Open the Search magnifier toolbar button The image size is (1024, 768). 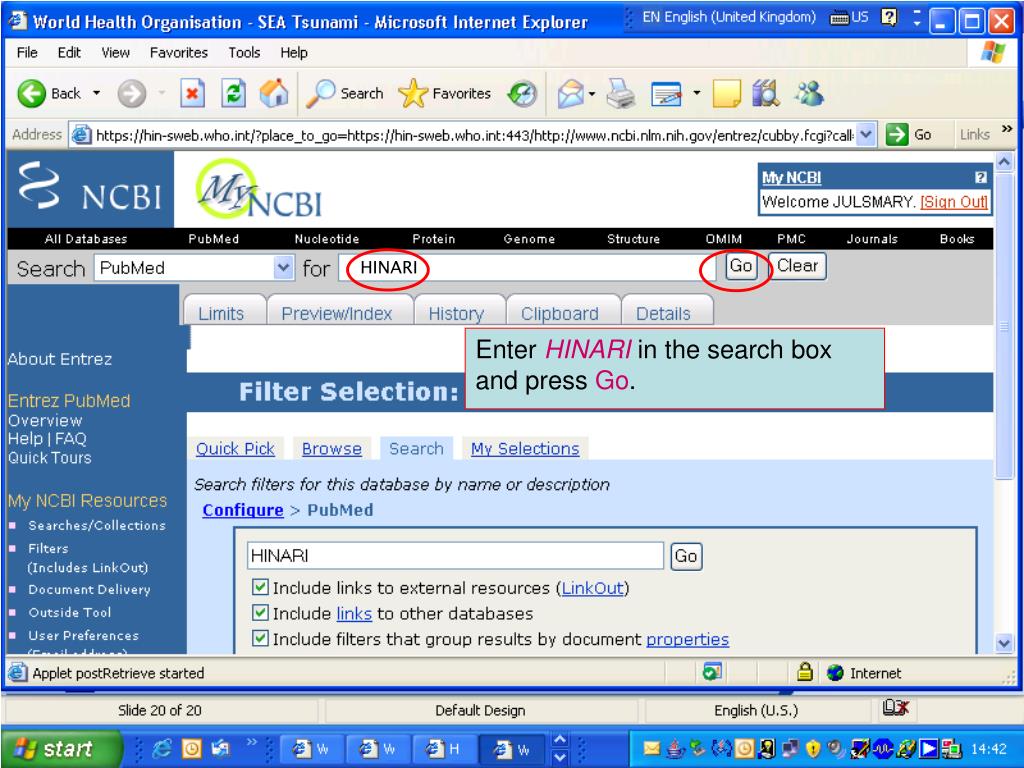pyautogui.click(x=344, y=94)
